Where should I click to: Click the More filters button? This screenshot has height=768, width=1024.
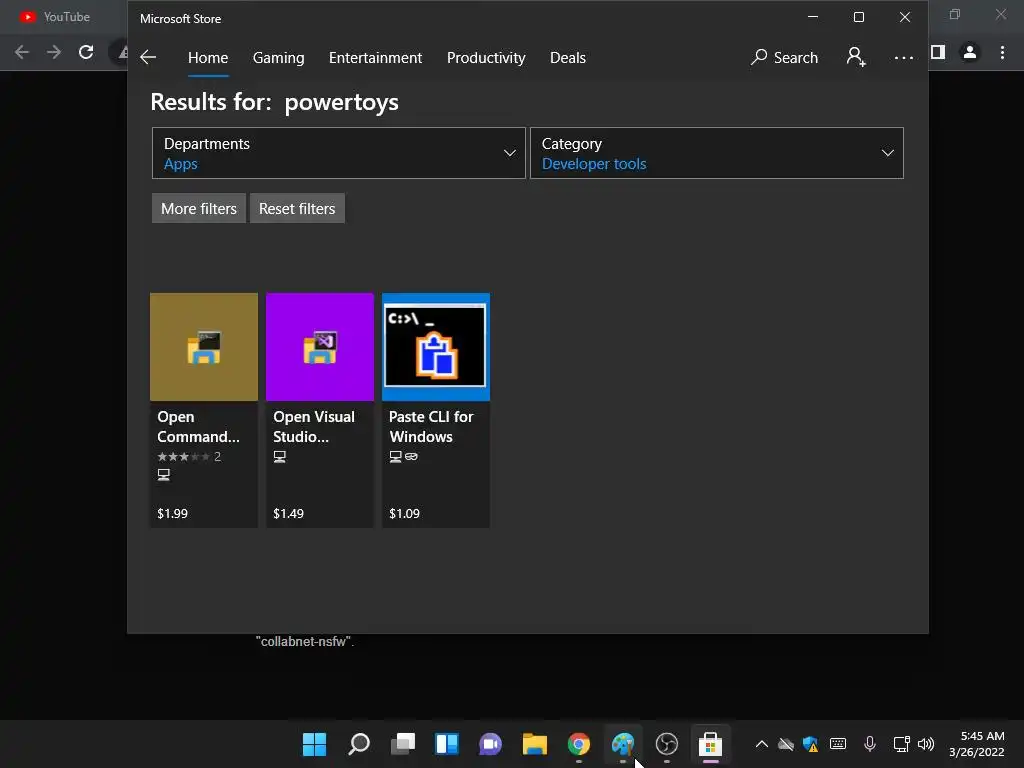[199, 208]
